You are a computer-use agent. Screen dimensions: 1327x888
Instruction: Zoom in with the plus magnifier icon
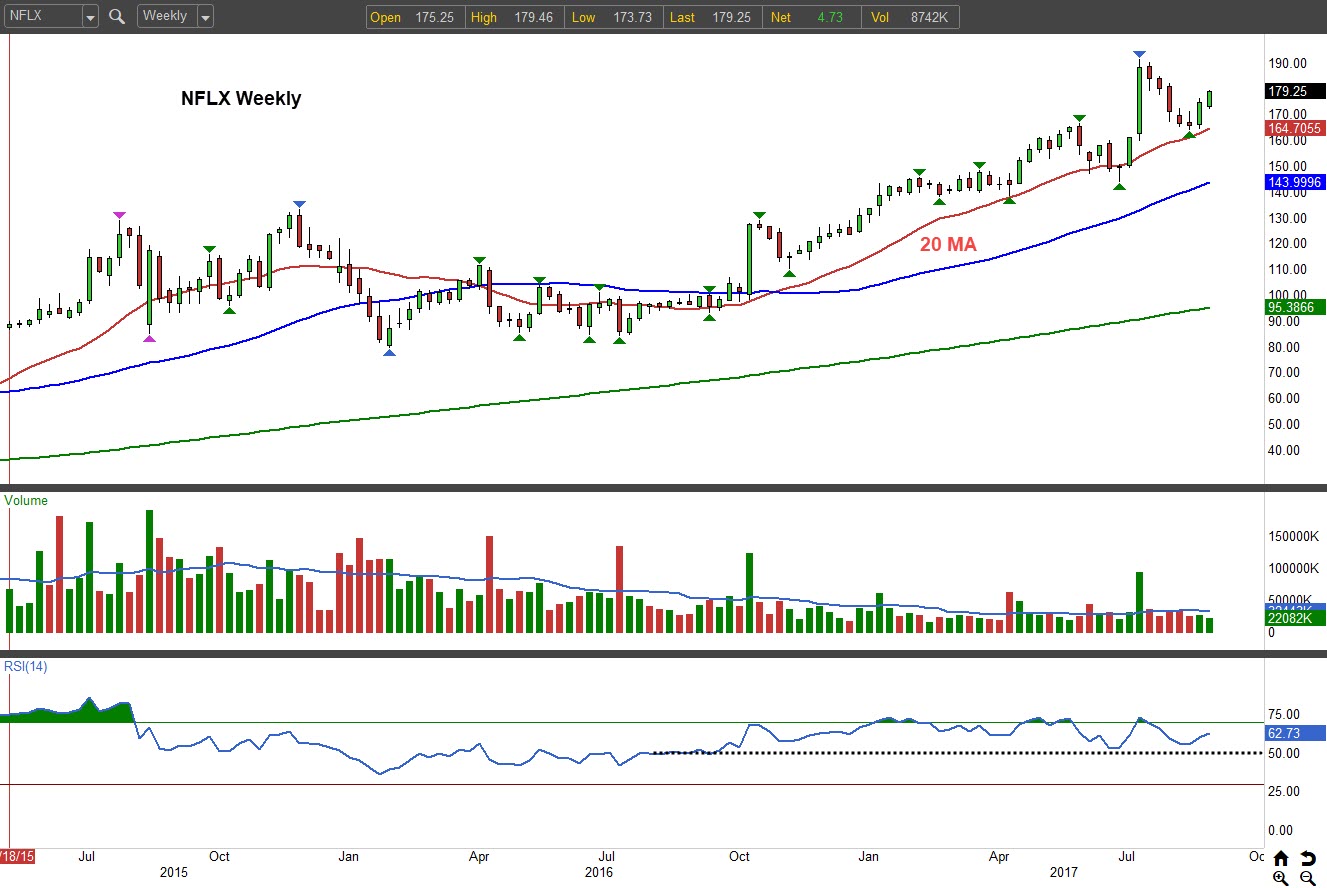click(x=1281, y=878)
